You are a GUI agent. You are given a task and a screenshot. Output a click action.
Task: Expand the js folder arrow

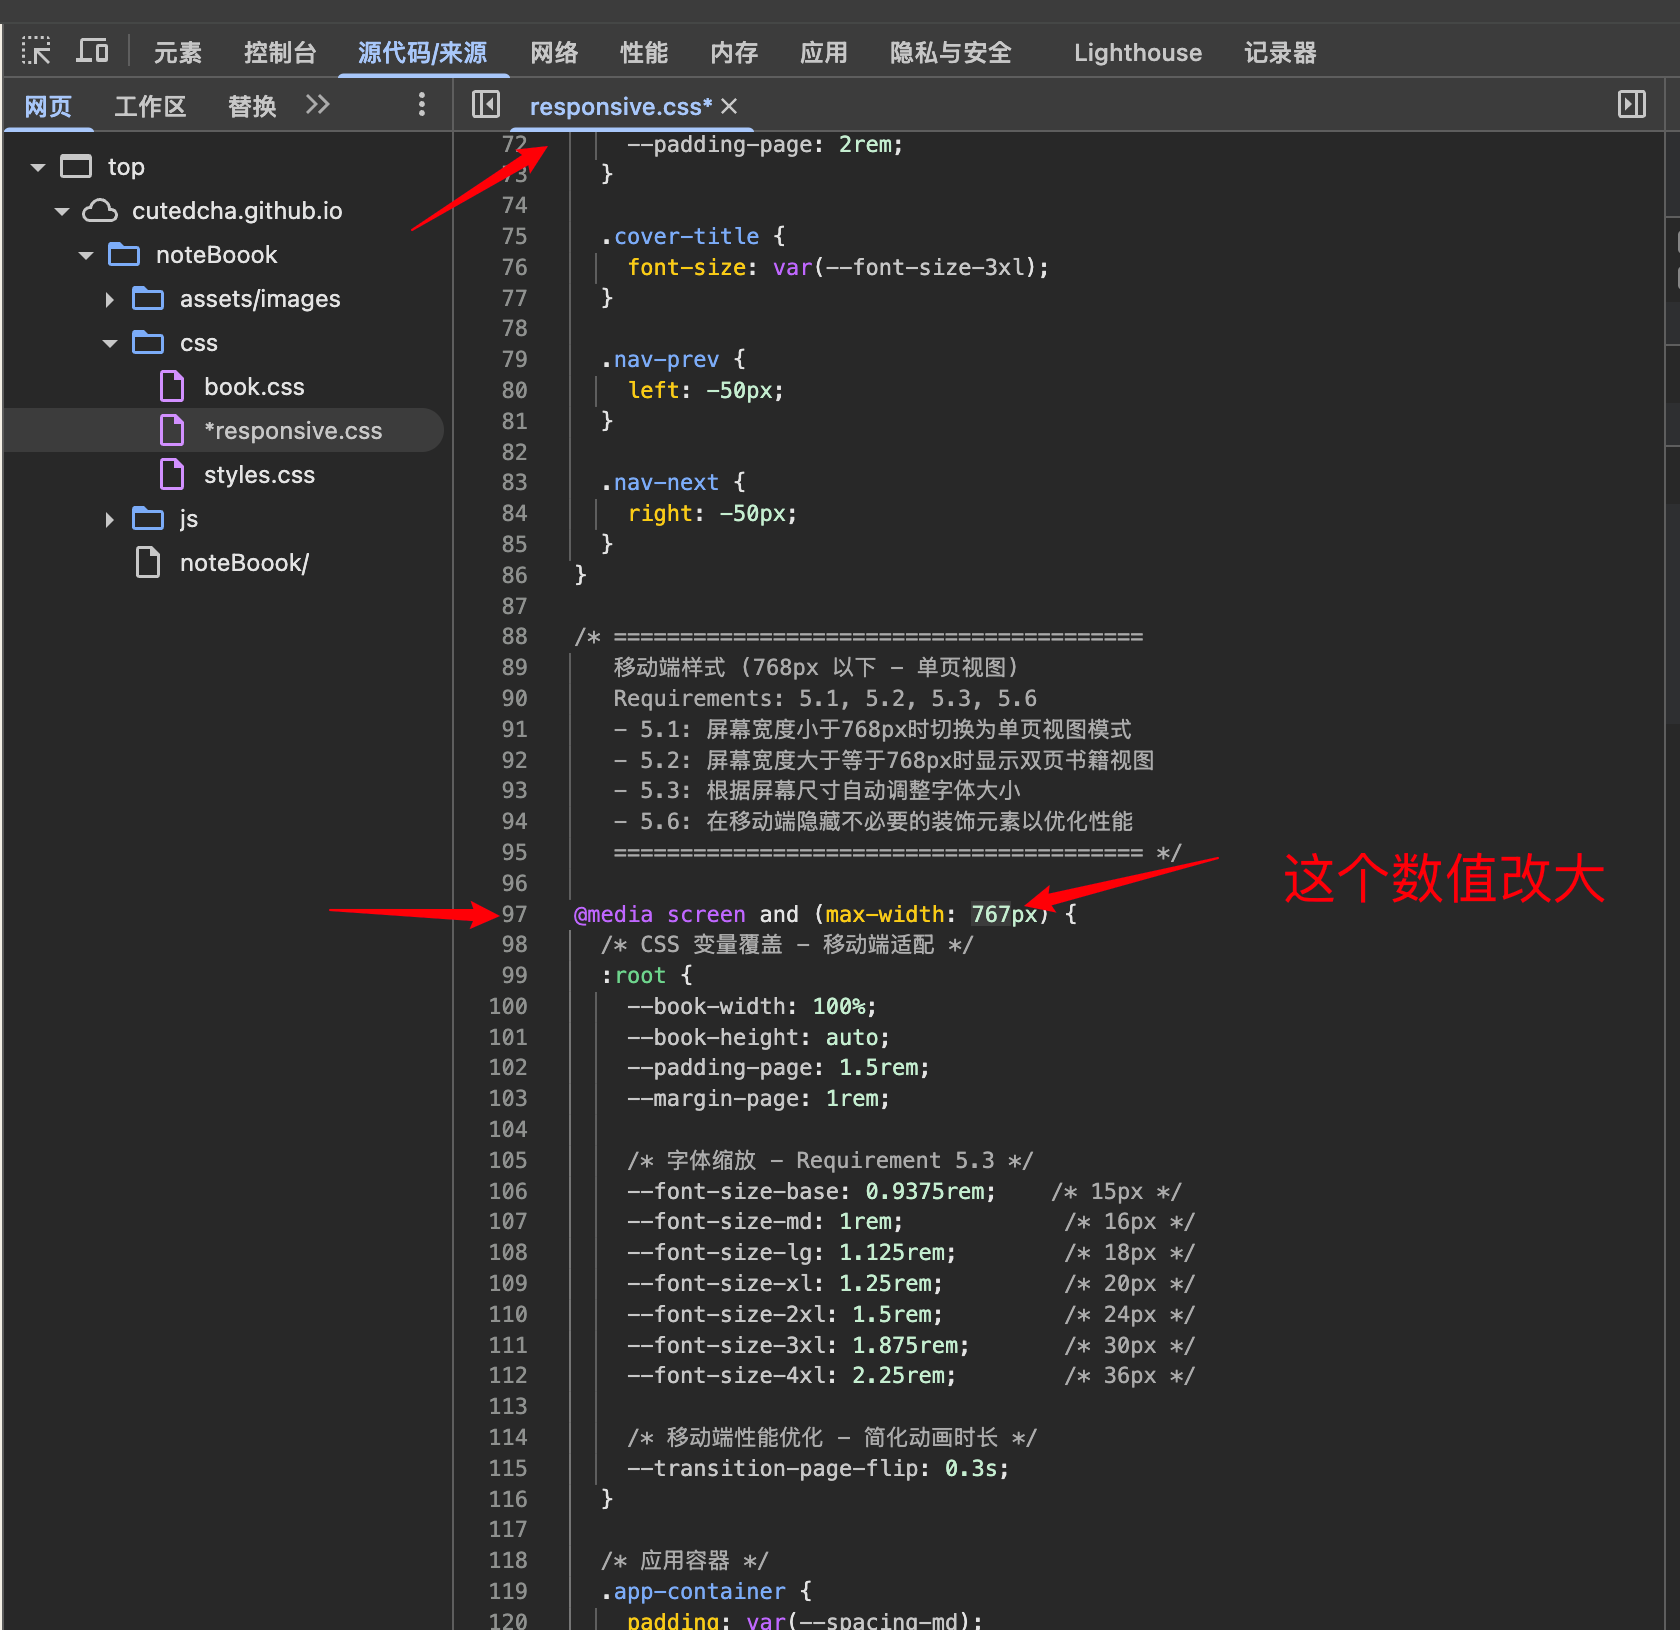[x=110, y=519]
